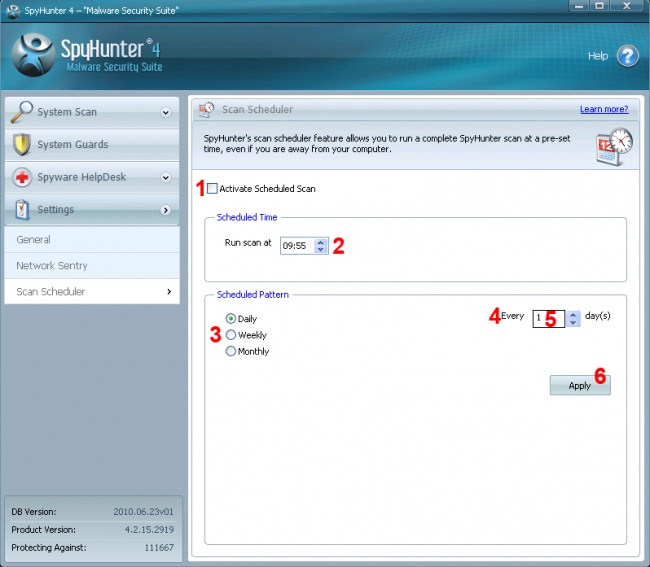Click the blue Help question mark icon
This screenshot has width=650, height=567.
tap(627, 56)
